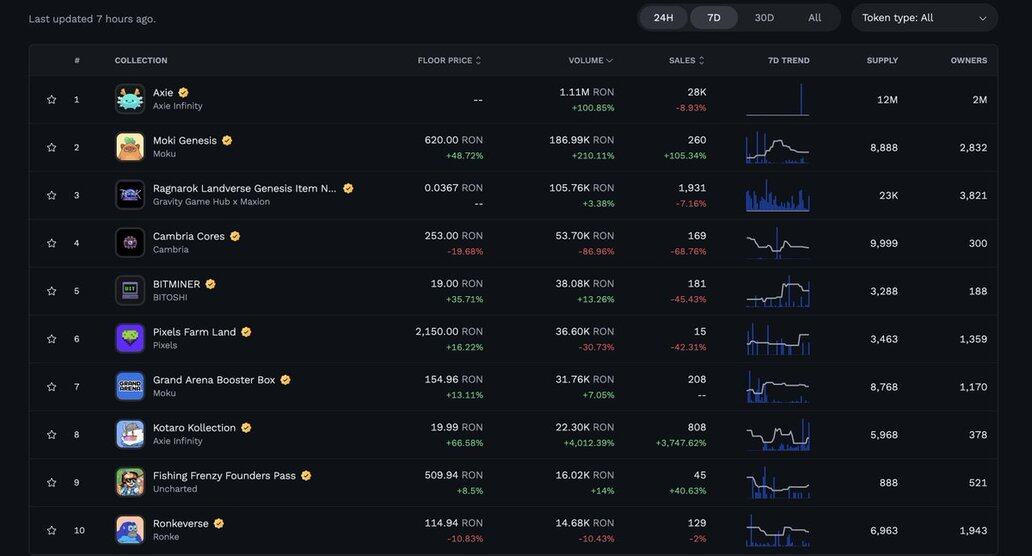Open the Kotaro Kollection name link

(x=194, y=428)
